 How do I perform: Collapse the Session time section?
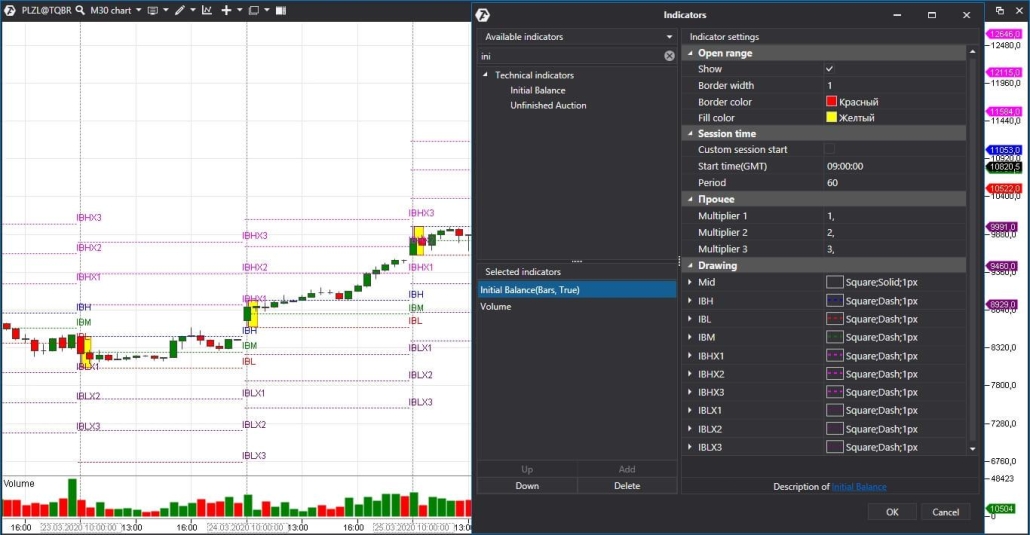(690, 133)
